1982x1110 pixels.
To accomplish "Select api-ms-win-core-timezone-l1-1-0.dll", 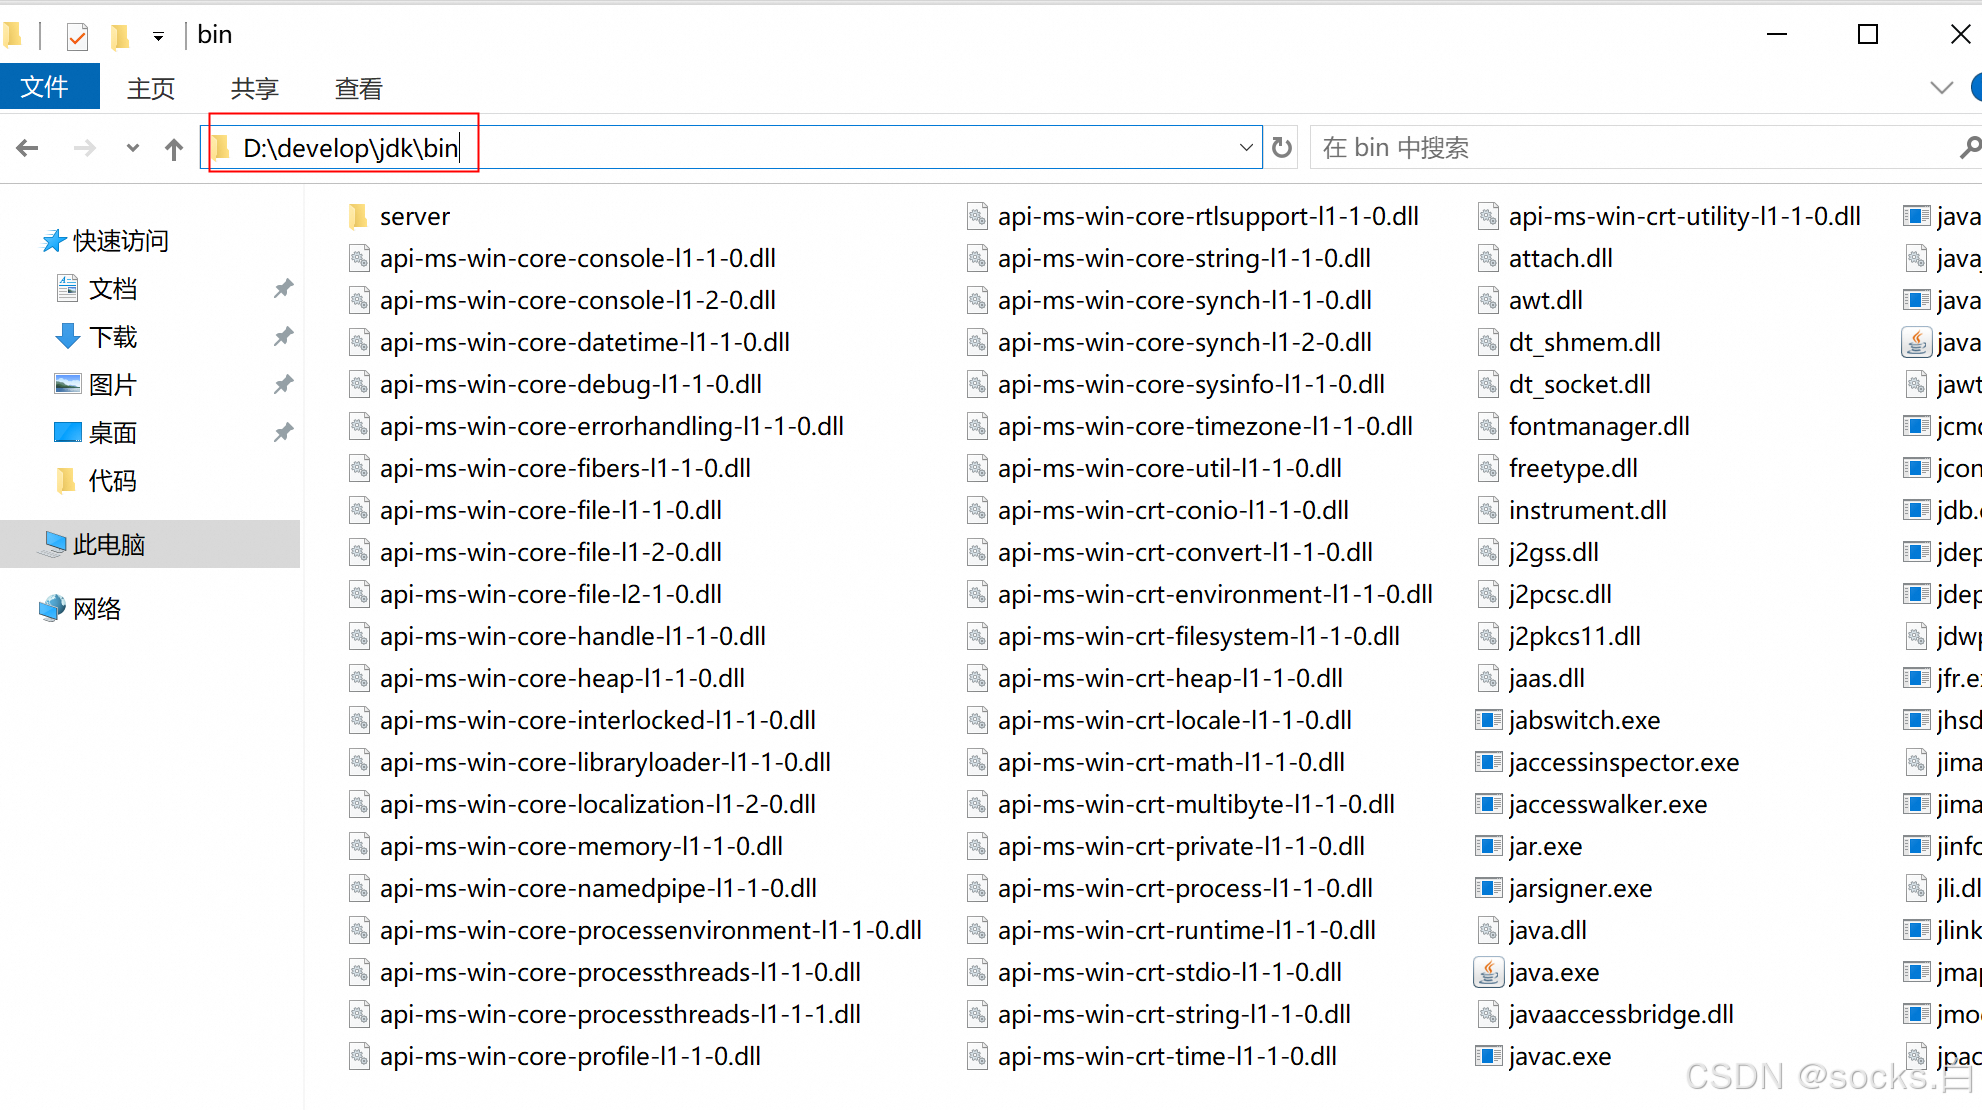I will (x=1205, y=426).
